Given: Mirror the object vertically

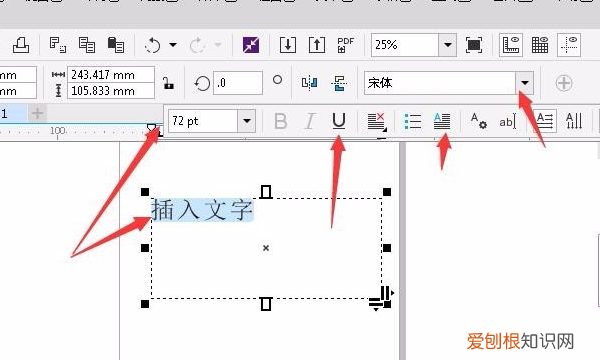Looking at the screenshot, I should [x=339, y=83].
